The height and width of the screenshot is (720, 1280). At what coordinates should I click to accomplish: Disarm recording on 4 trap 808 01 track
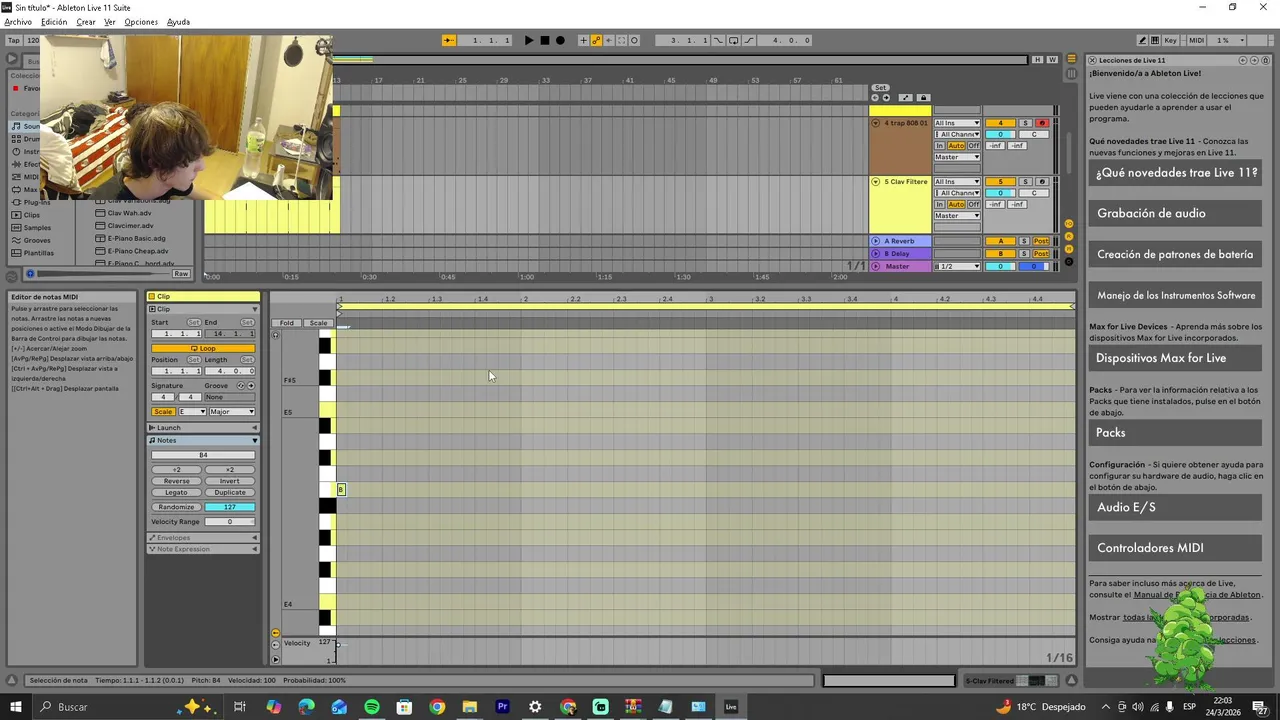(x=1042, y=123)
